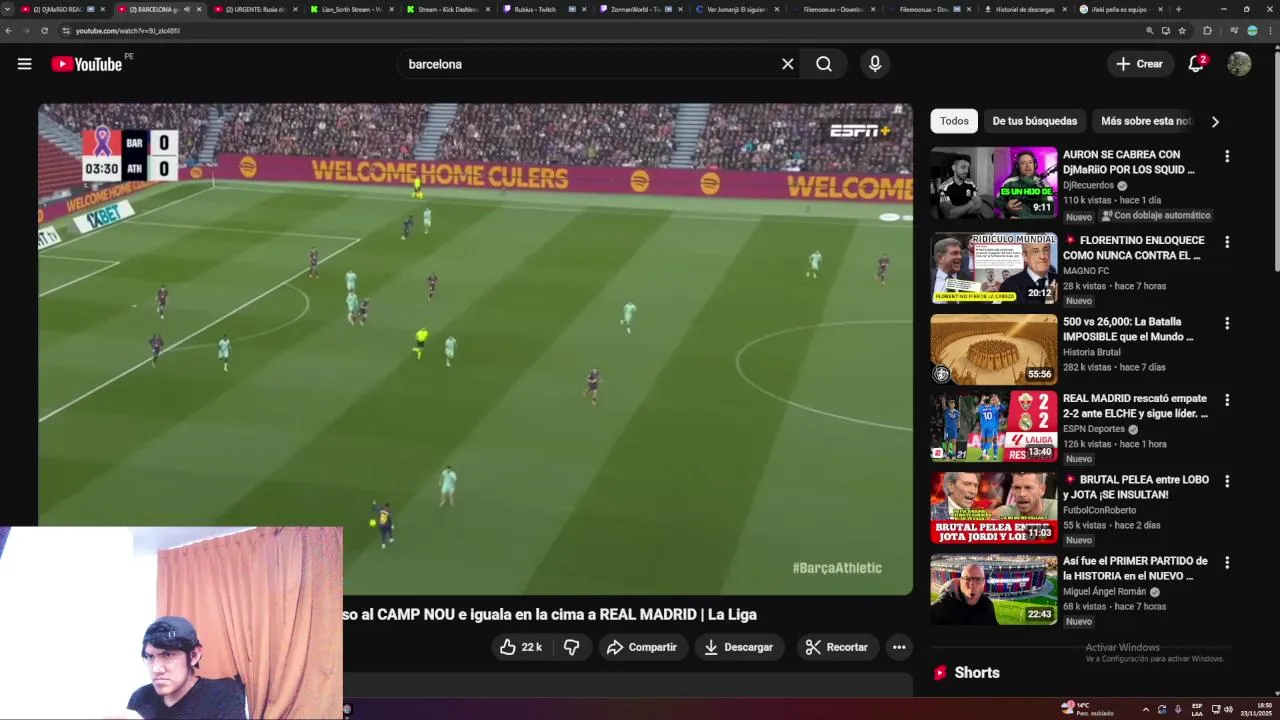Click the video title mentioning CAMP NOU
Viewport: 1280px width, 720px height.
[549, 614]
